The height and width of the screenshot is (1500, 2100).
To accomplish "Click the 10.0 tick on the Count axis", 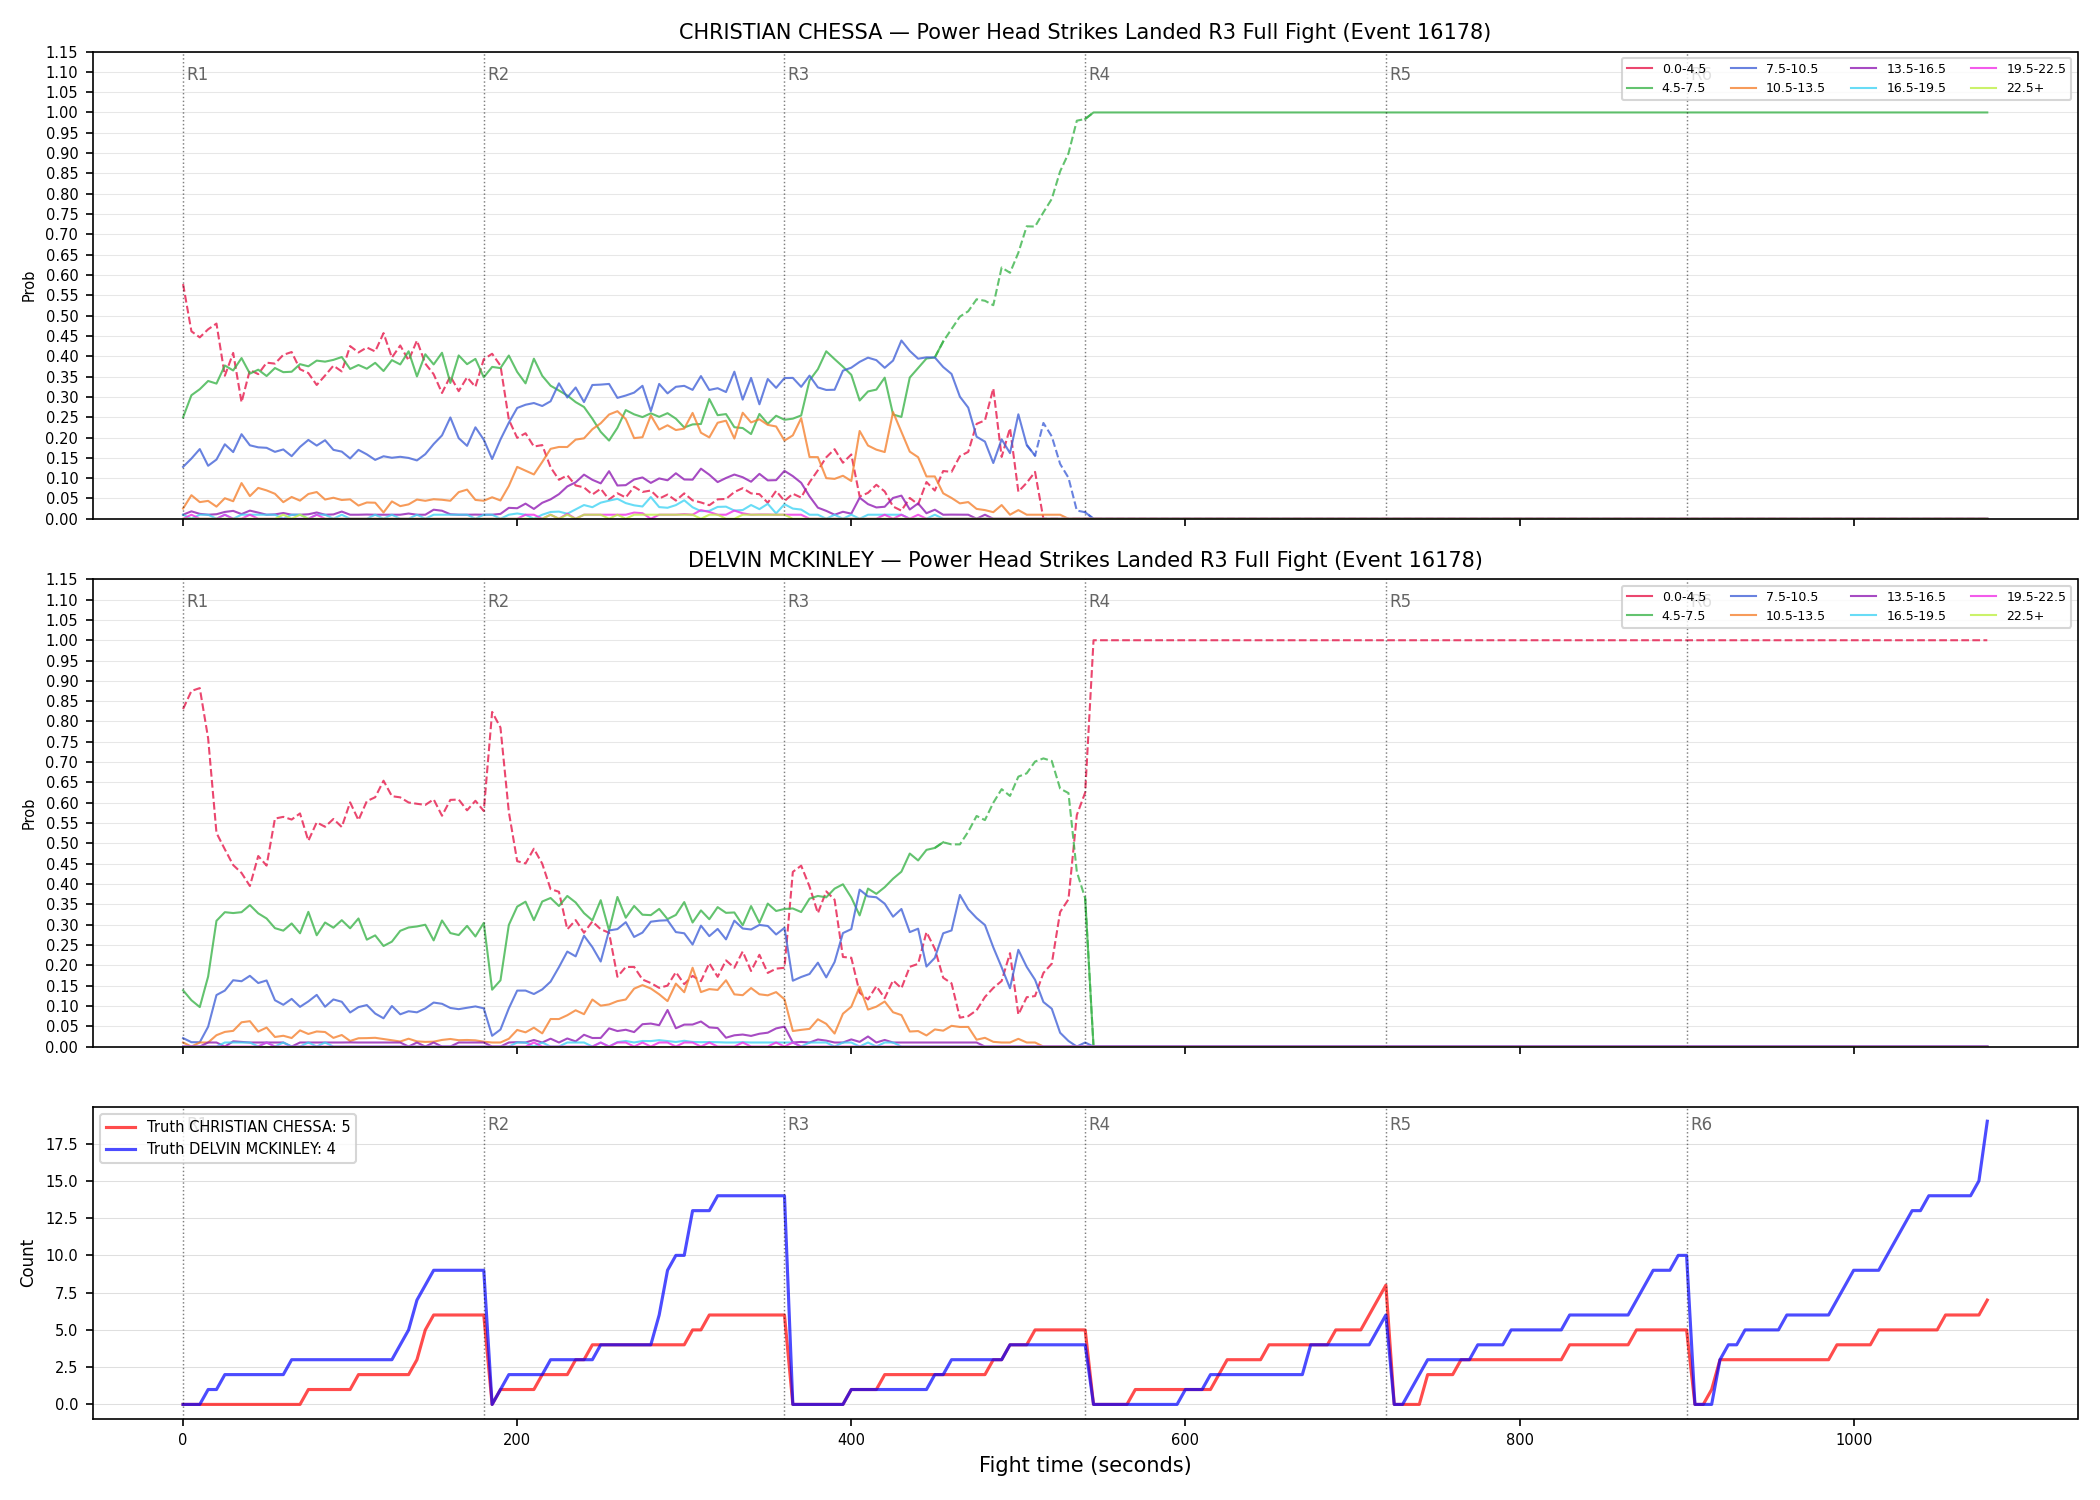I will coord(62,1255).
